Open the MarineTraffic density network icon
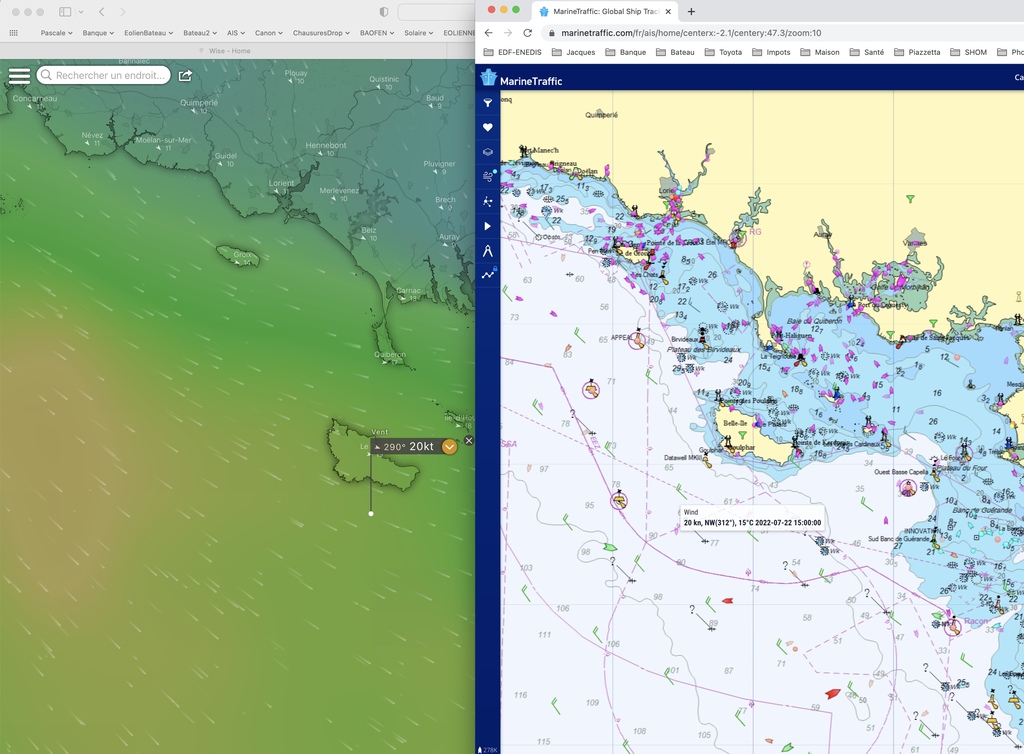Viewport: 1024px width, 754px height. (x=487, y=201)
